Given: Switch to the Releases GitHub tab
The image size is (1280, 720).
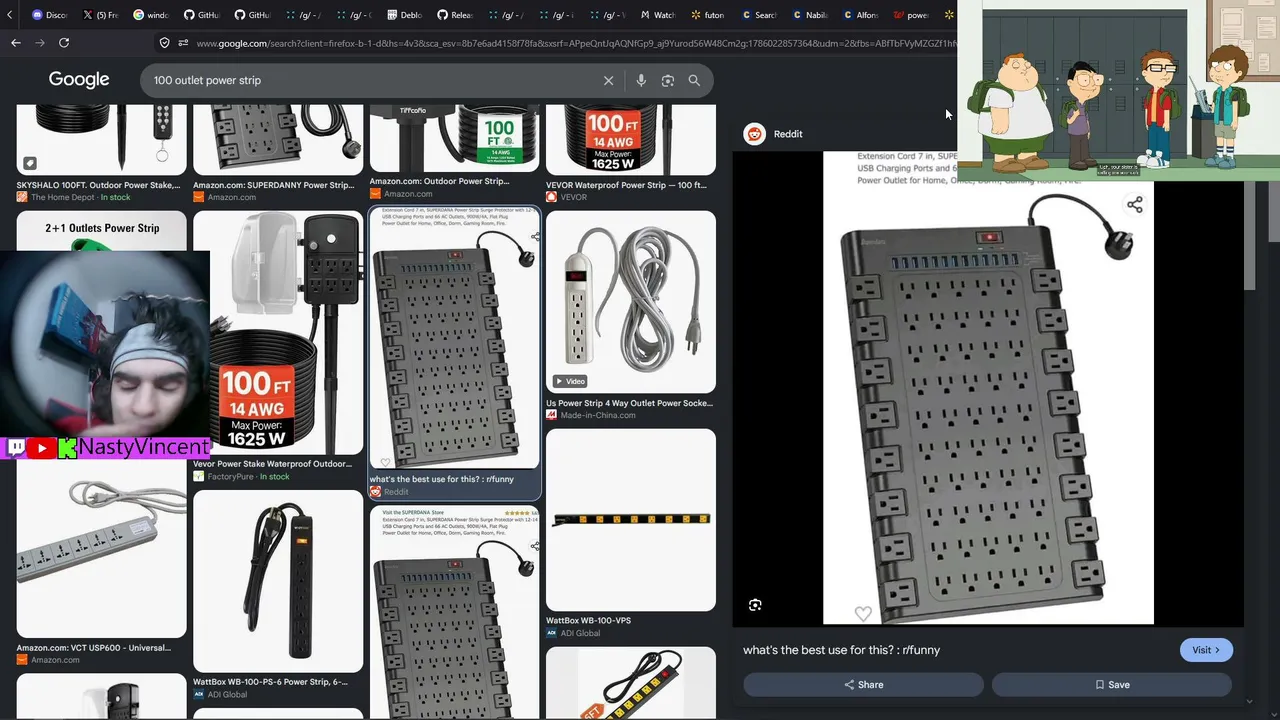Looking at the screenshot, I should (455, 15).
